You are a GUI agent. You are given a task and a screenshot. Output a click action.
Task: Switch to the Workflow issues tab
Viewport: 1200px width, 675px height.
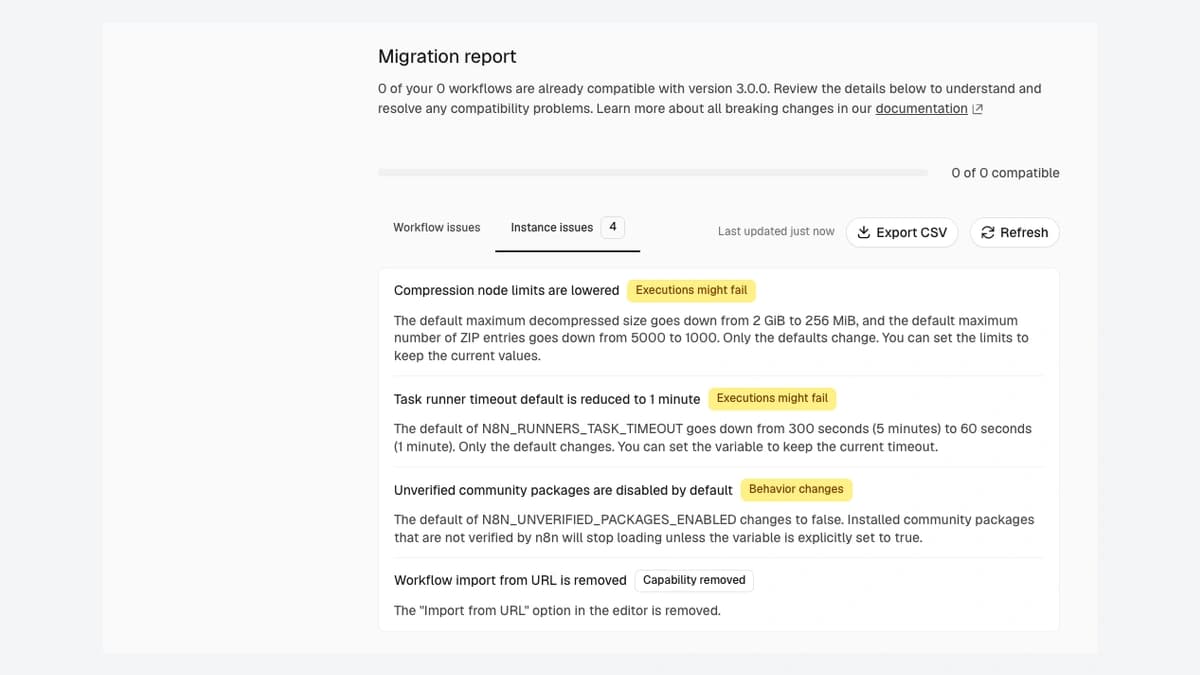pyautogui.click(x=436, y=227)
